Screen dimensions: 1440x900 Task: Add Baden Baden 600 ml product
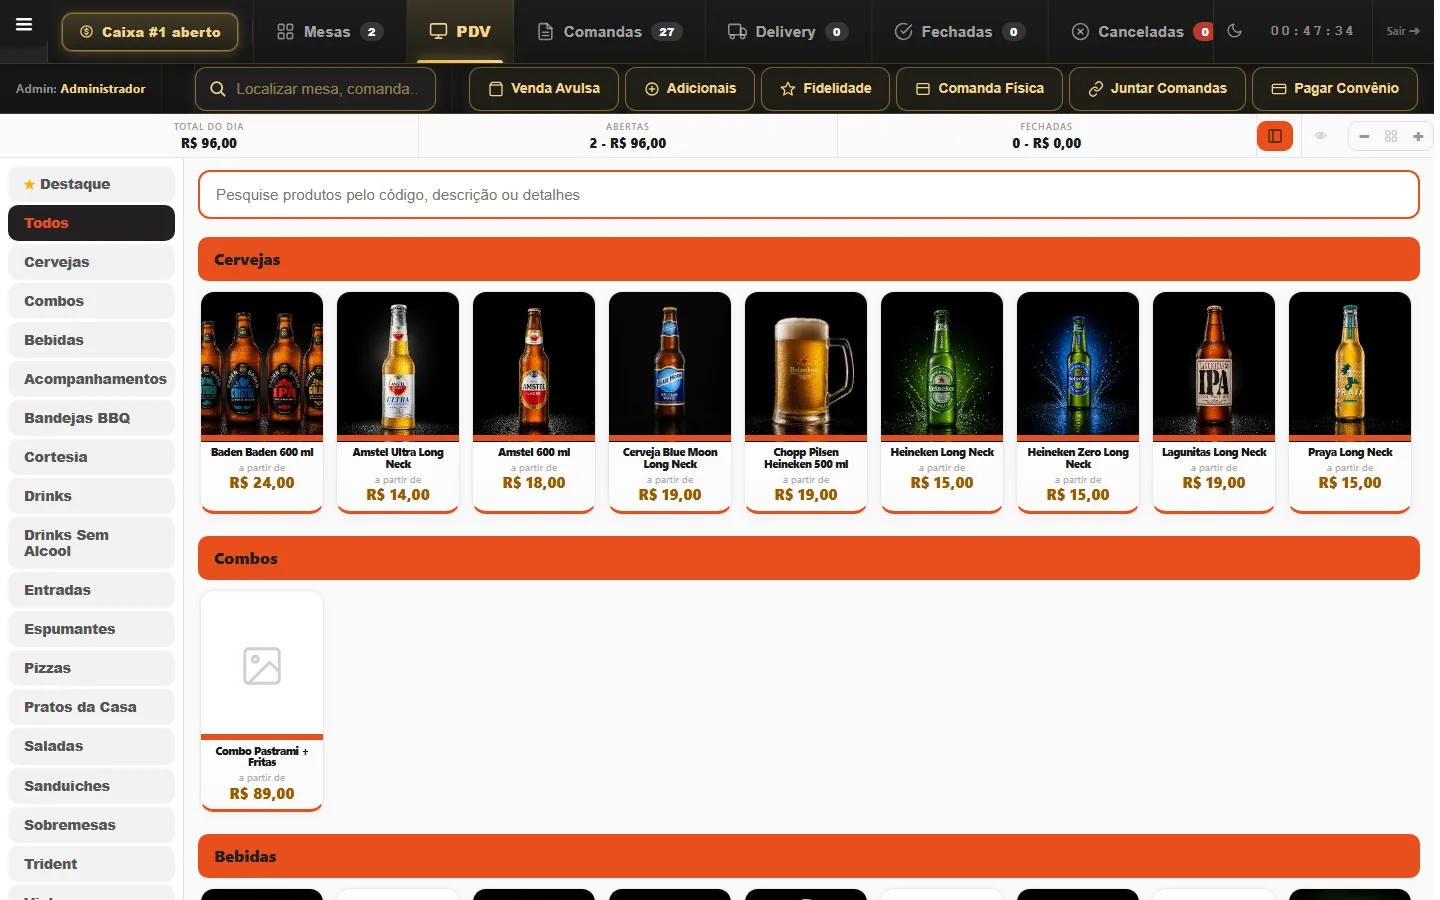click(x=262, y=402)
